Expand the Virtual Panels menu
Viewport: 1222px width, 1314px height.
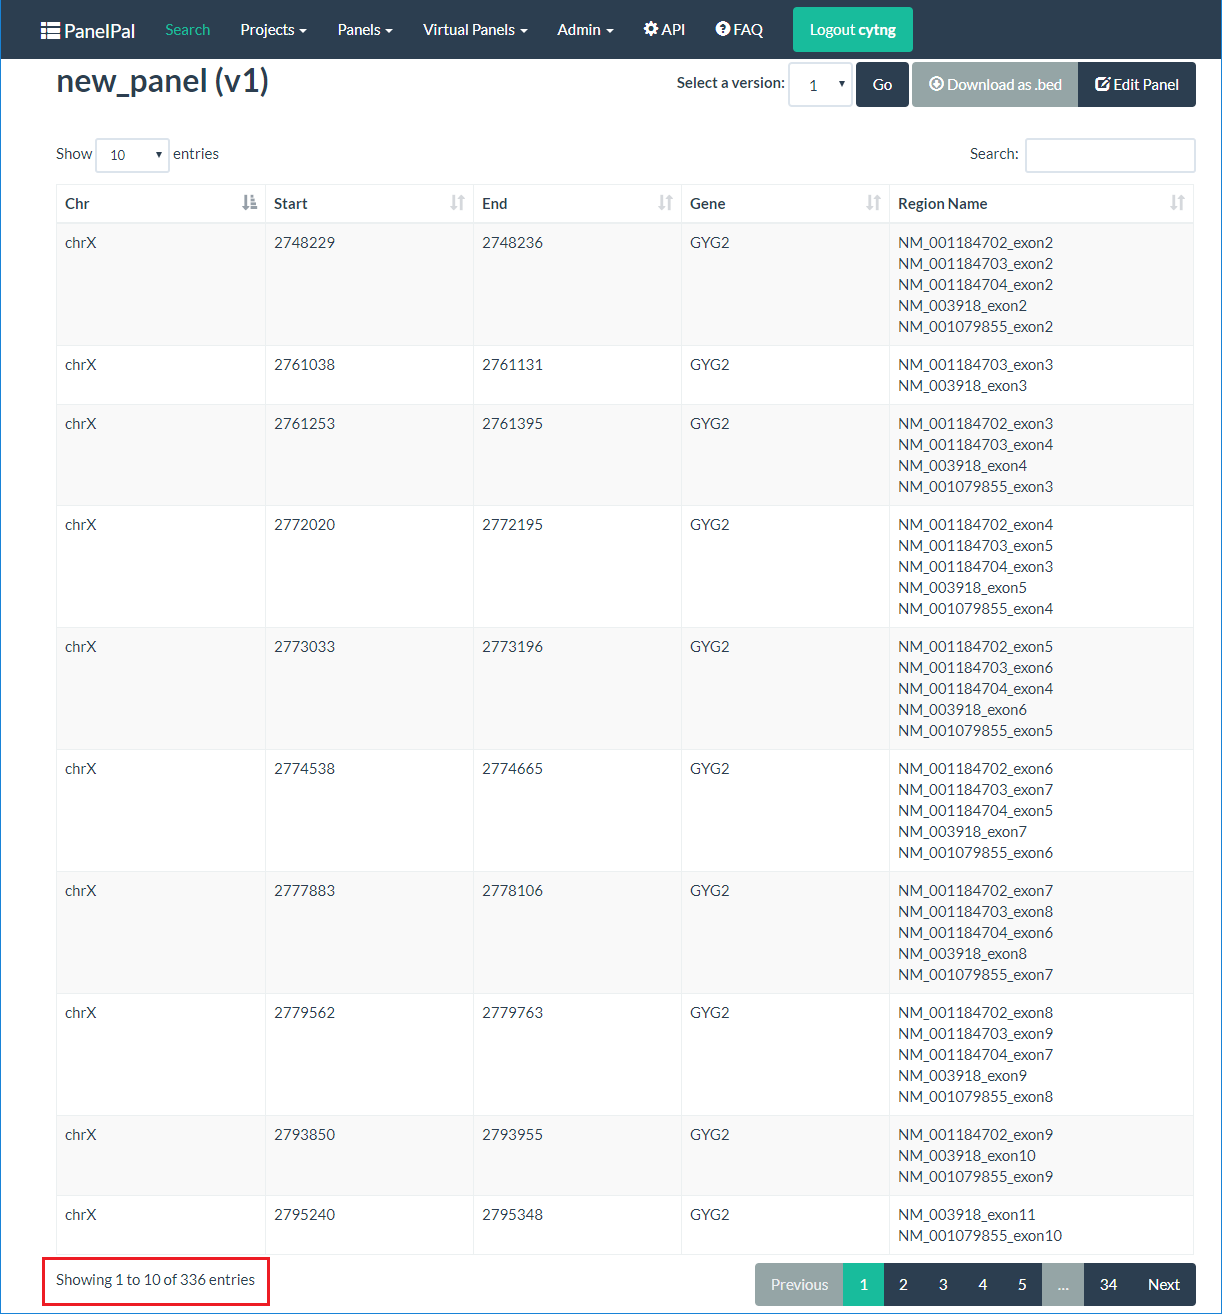pyautogui.click(x=475, y=30)
